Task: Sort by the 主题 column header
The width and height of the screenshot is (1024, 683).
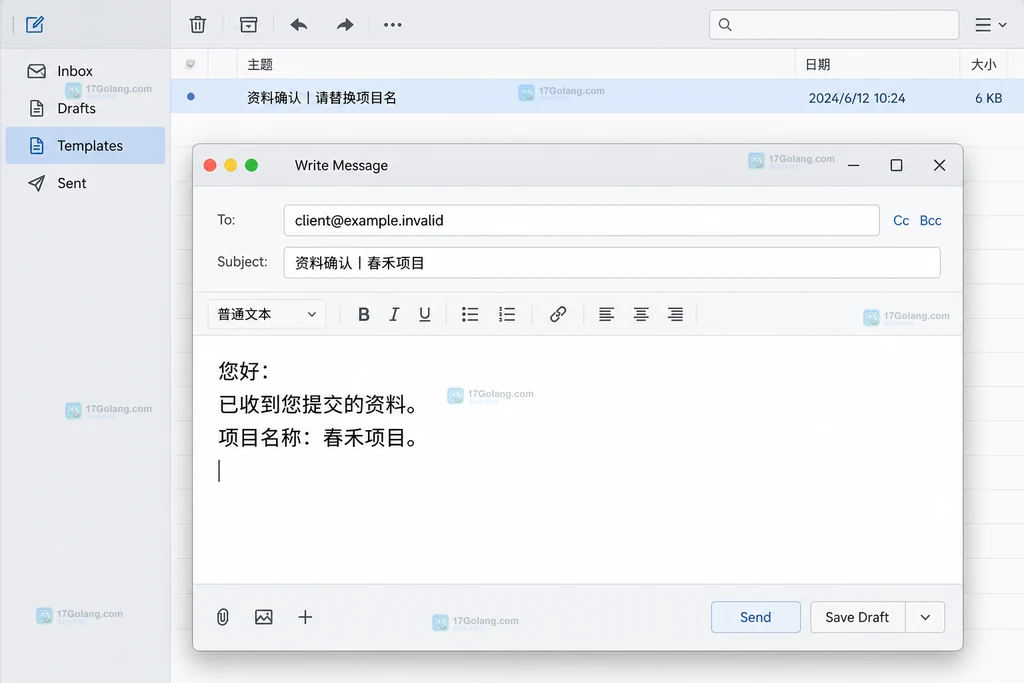Action: click(260, 65)
